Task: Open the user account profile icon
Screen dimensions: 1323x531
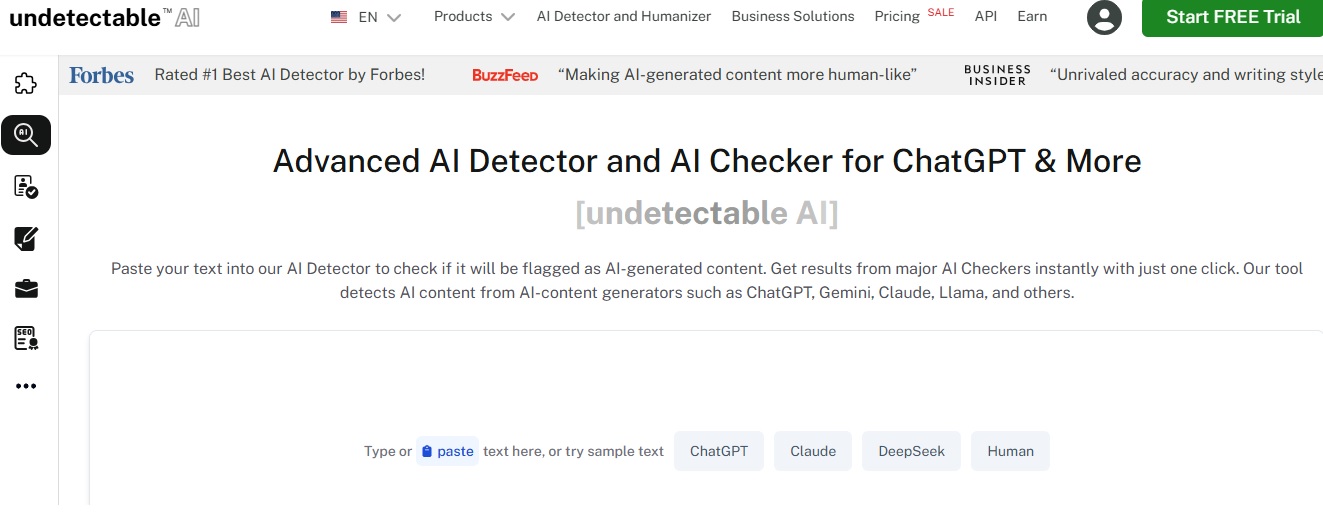Action: pyautogui.click(x=1104, y=17)
